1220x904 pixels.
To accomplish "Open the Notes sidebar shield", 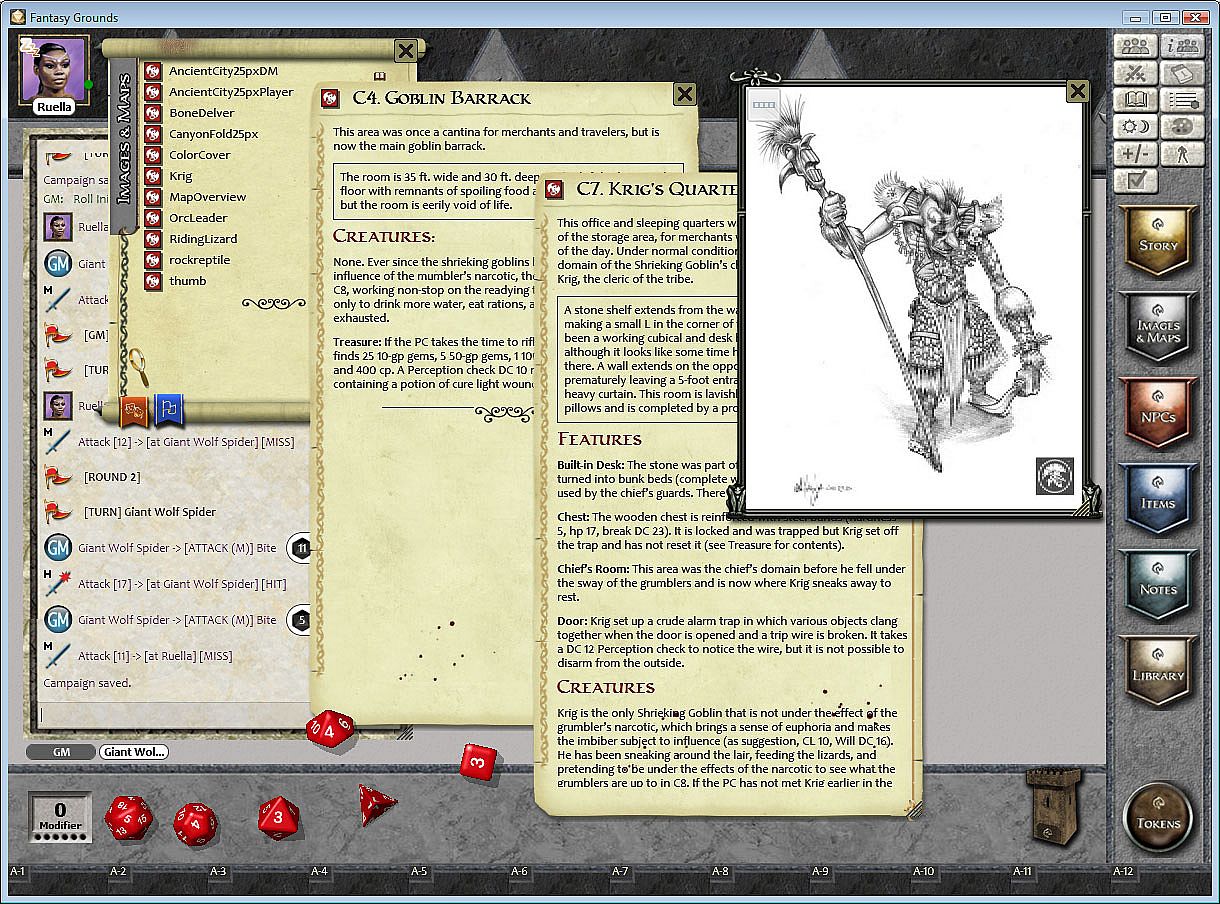I will point(1158,587).
